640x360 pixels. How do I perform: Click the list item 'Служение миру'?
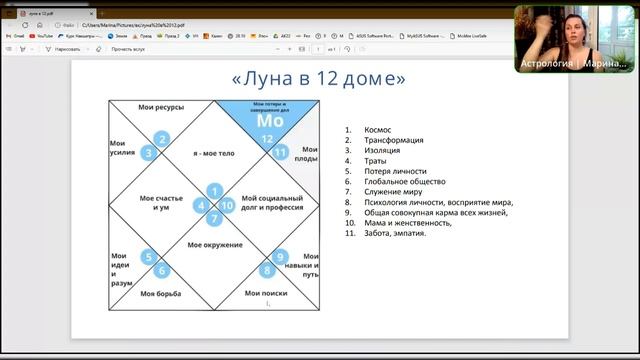[393, 191]
